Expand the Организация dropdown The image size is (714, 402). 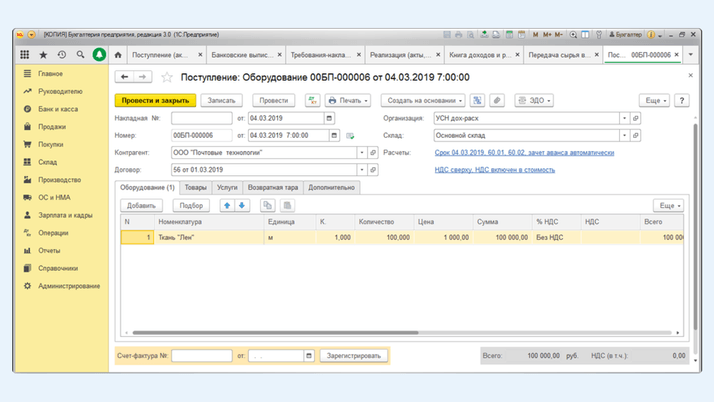pos(625,118)
